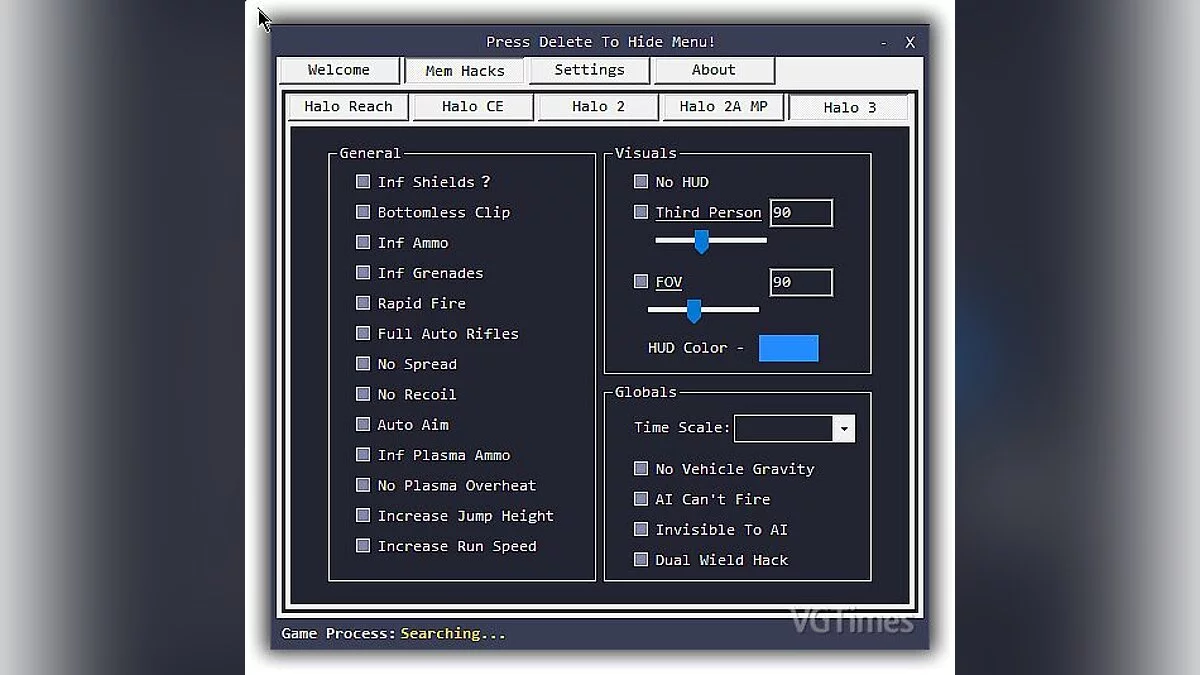Check Full Auto Rifles option
This screenshot has height=675, width=1200.
[x=363, y=333]
